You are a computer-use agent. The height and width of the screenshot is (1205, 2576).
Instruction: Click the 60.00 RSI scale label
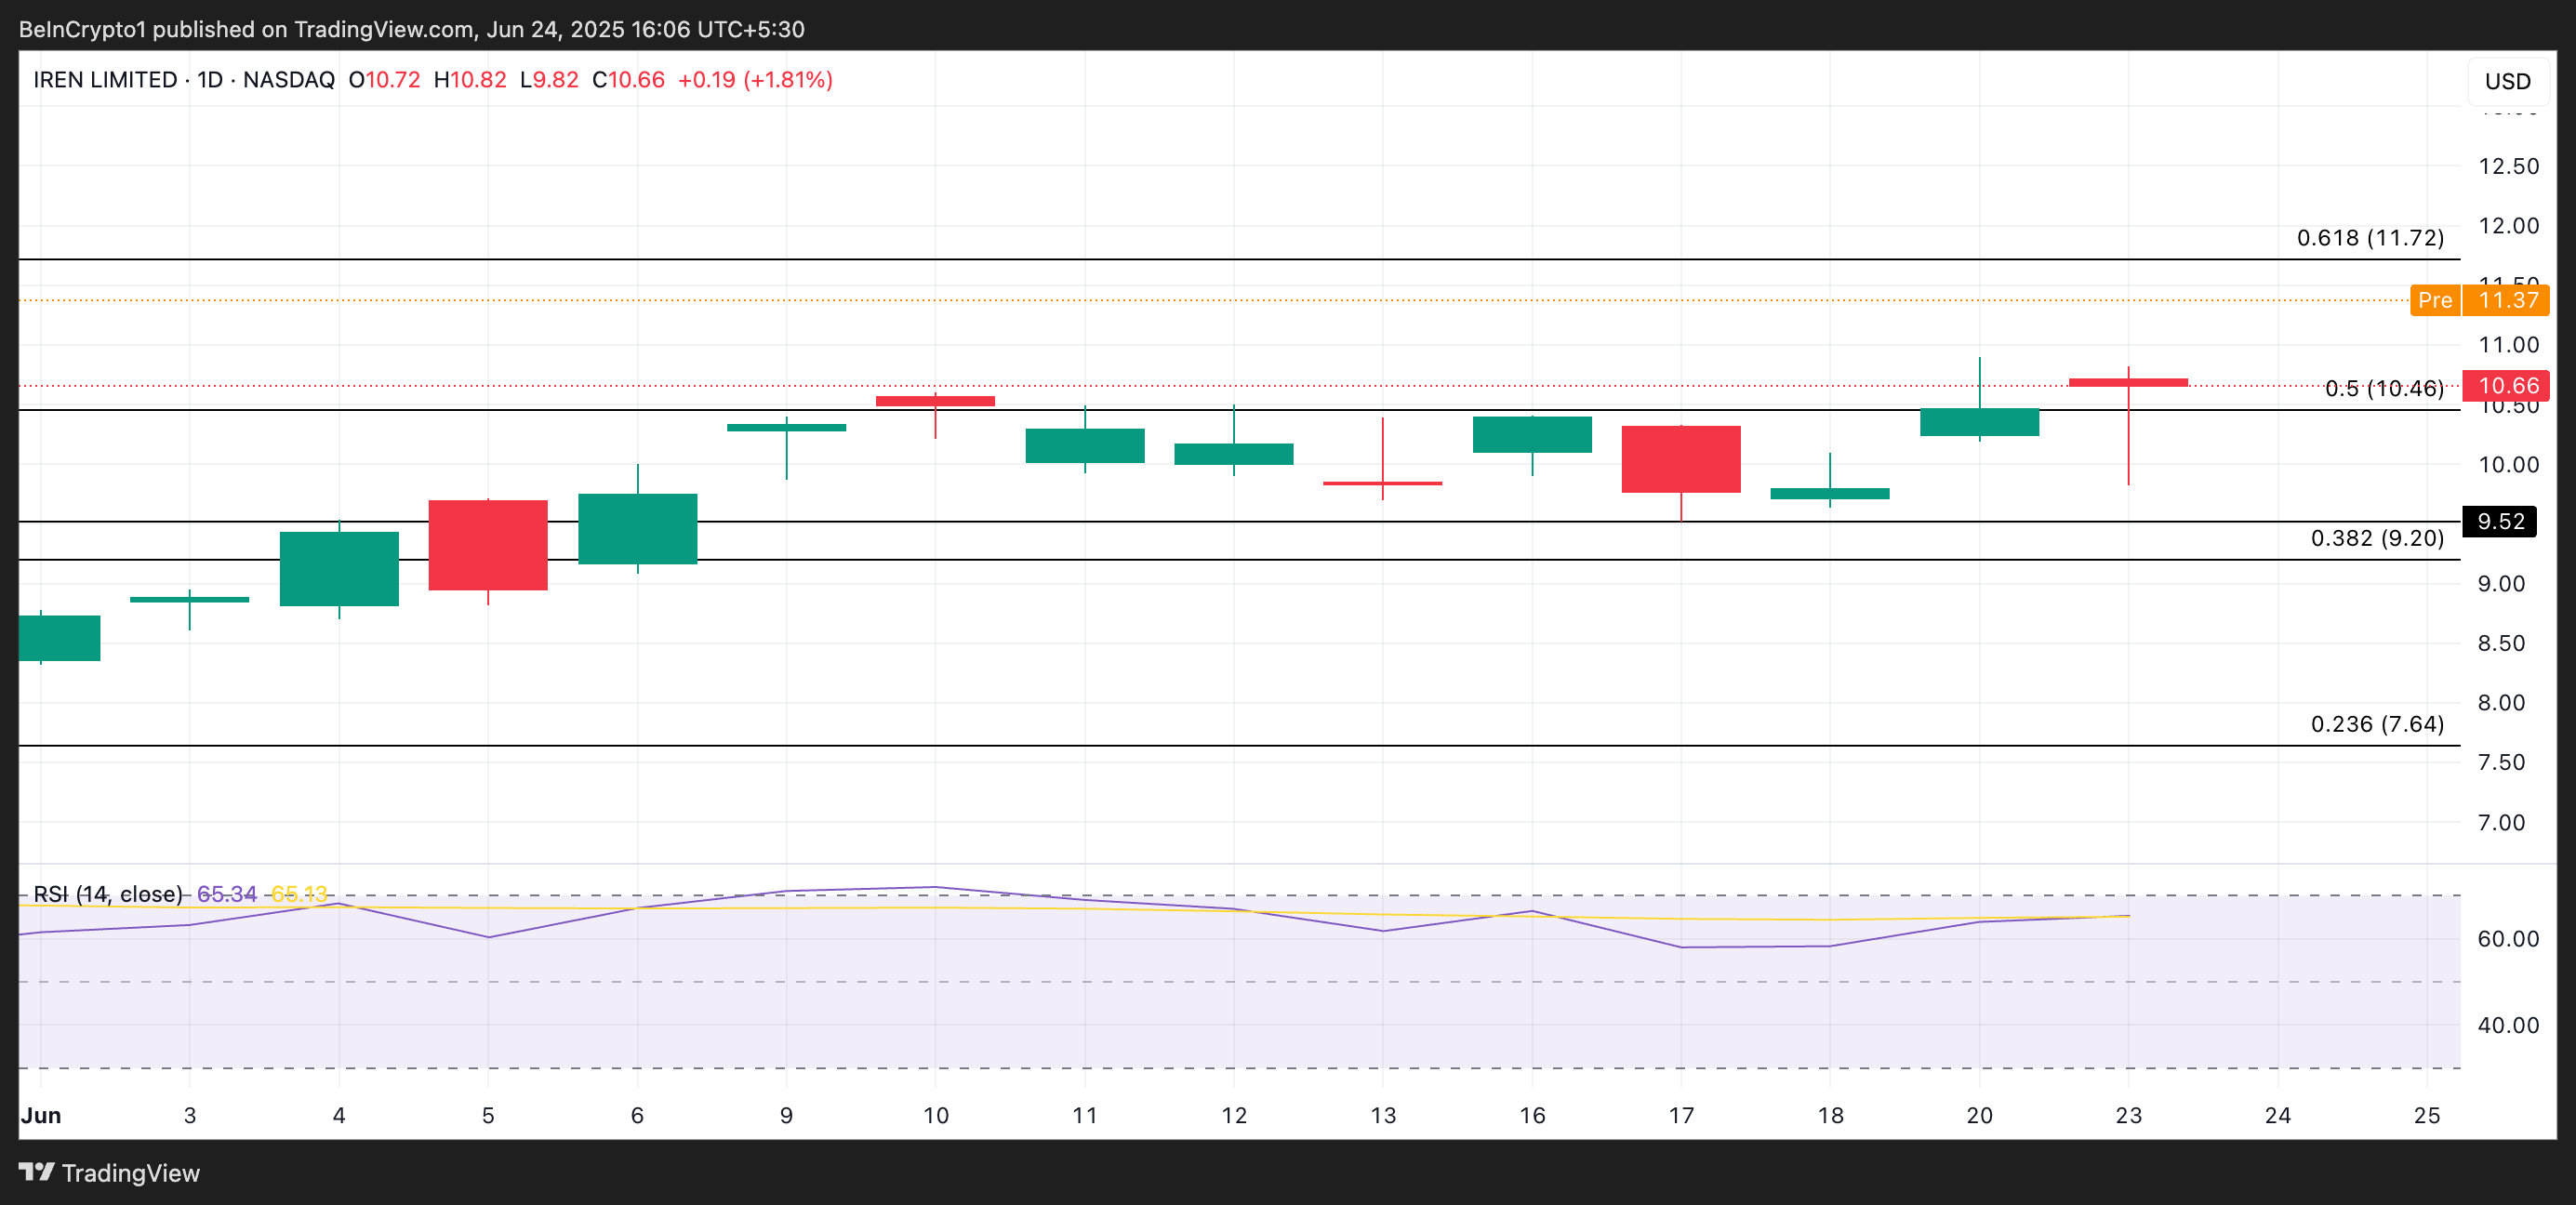click(2507, 939)
